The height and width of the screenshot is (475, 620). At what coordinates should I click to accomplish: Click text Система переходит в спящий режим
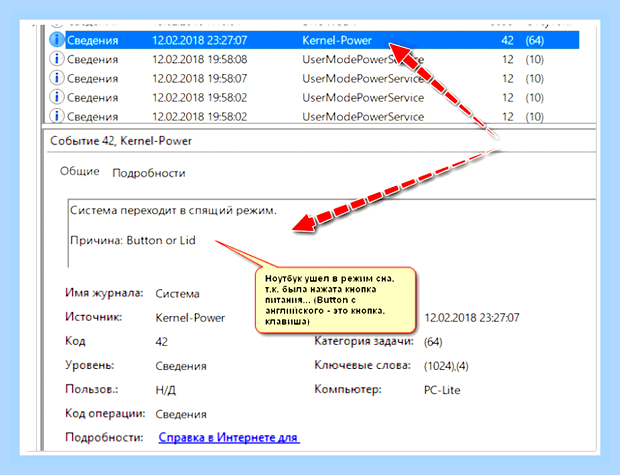pos(173,210)
